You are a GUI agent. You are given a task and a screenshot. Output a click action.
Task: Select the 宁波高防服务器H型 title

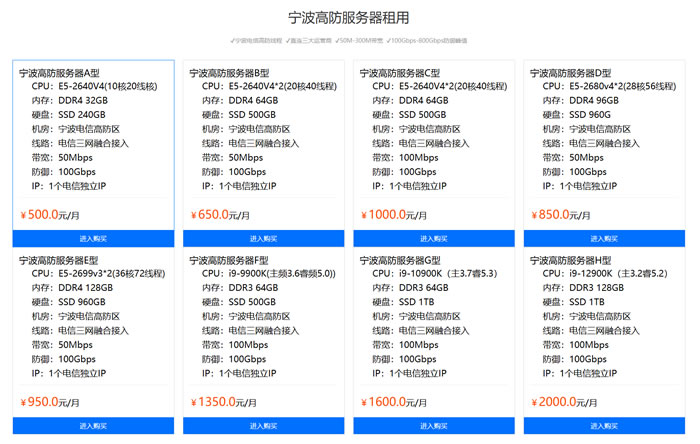click(570, 260)
